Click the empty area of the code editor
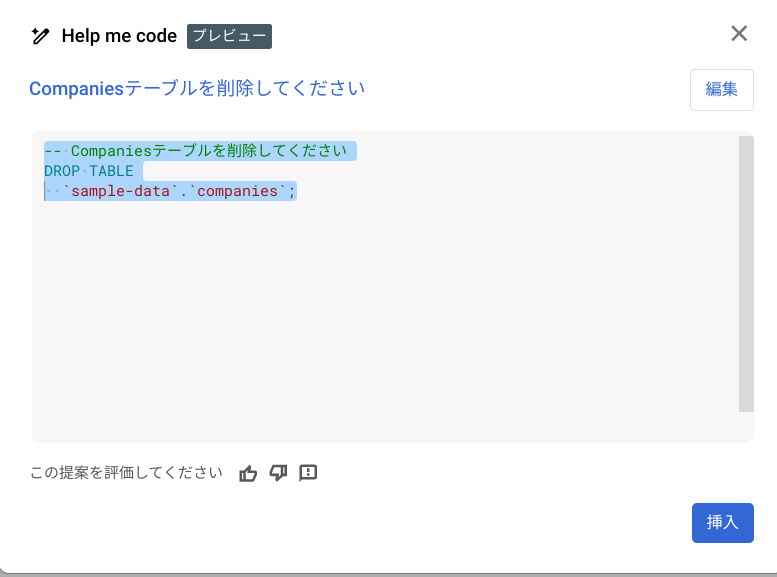Viewport: 777px width, 577px height. (385, 317)
